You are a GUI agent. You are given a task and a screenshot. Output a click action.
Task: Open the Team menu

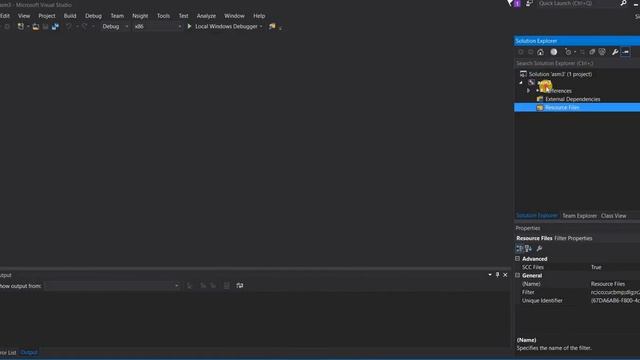117,16
